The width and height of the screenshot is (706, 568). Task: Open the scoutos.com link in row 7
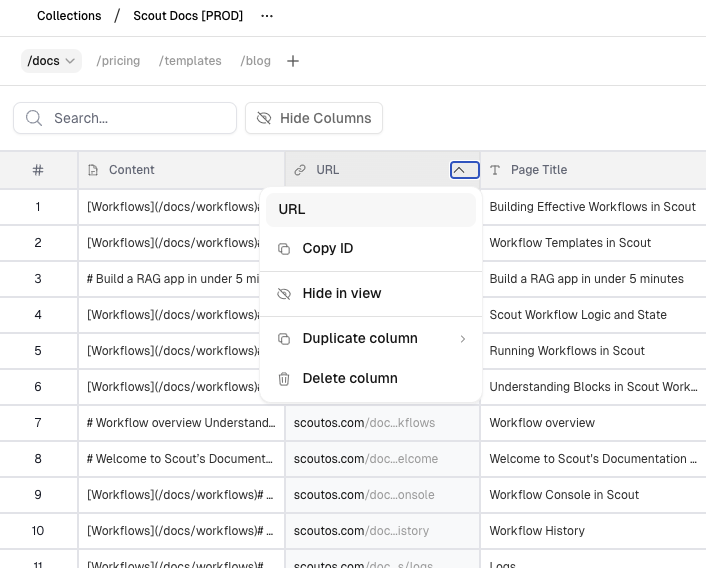pos(364,423)
